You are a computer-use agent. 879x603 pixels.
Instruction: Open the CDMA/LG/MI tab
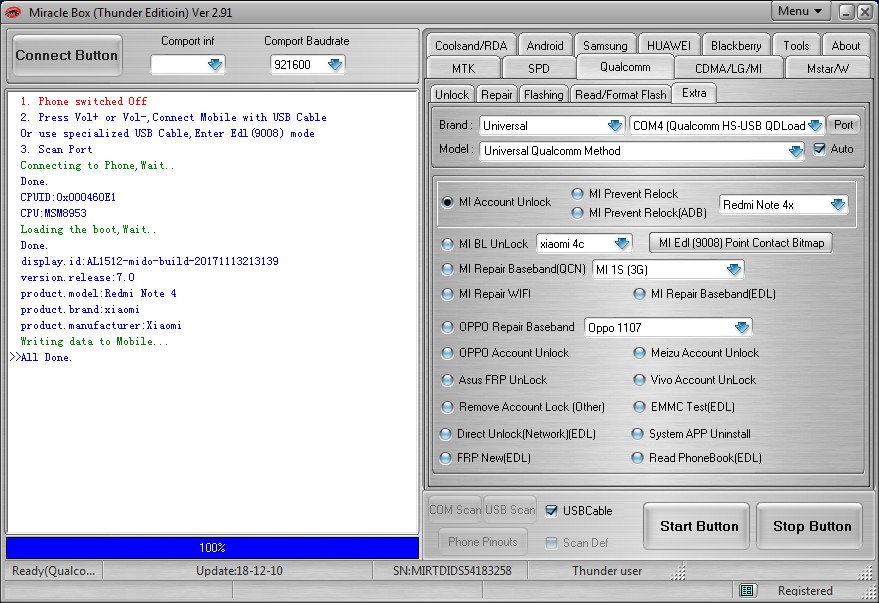[728, 68]
